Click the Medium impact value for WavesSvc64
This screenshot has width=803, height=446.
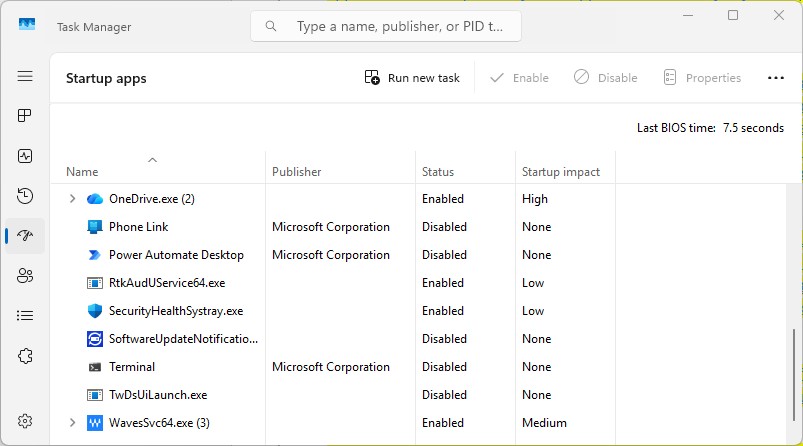tap(544, 423)
